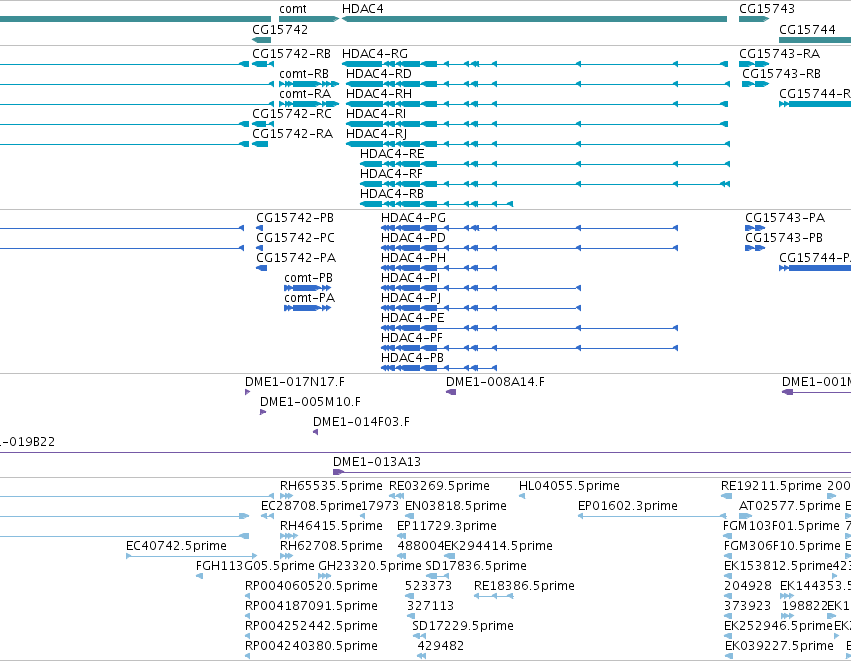The width and height of the screenshot is (851, 661).
Task: Select the comt gene label
Action: click(x=293, y=9)
